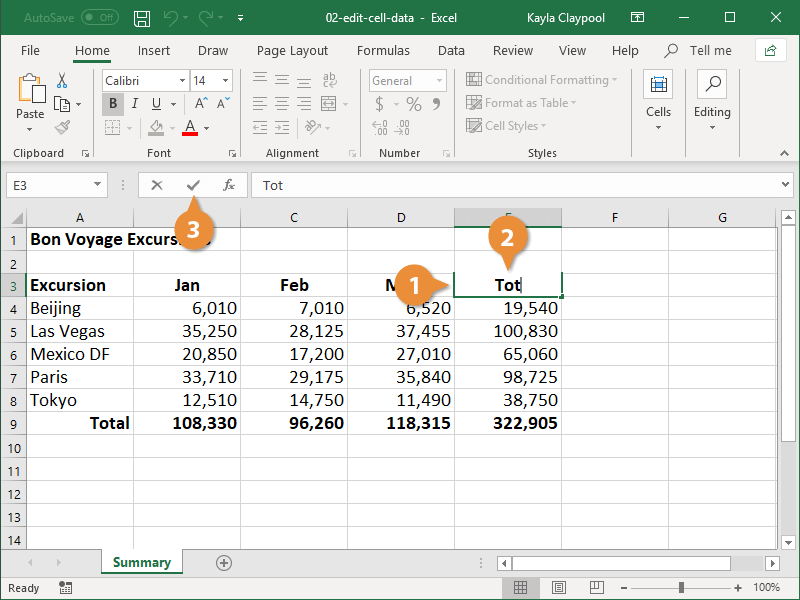This screenshot has width=800, height=600.
Task: Expand the Paste options arrow
Action: (x=30, y=130)
